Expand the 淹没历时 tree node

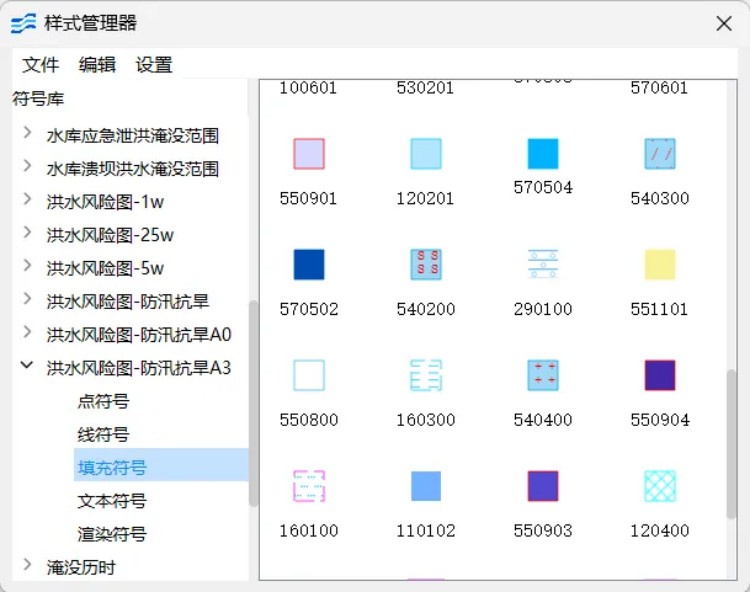click(x=27, y=567)
